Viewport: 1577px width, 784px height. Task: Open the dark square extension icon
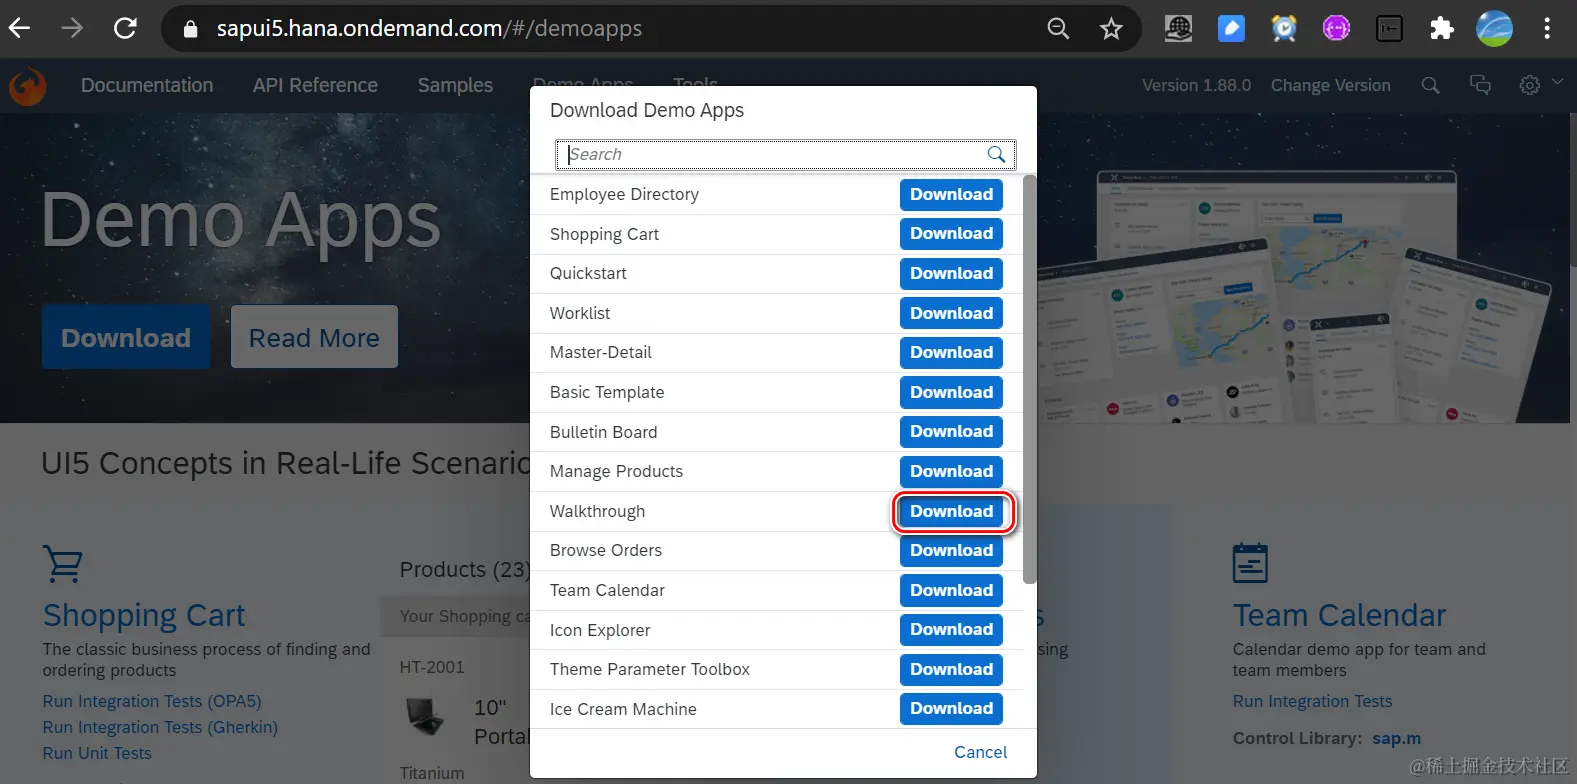pyautogui.click(x=1389, y=28)
